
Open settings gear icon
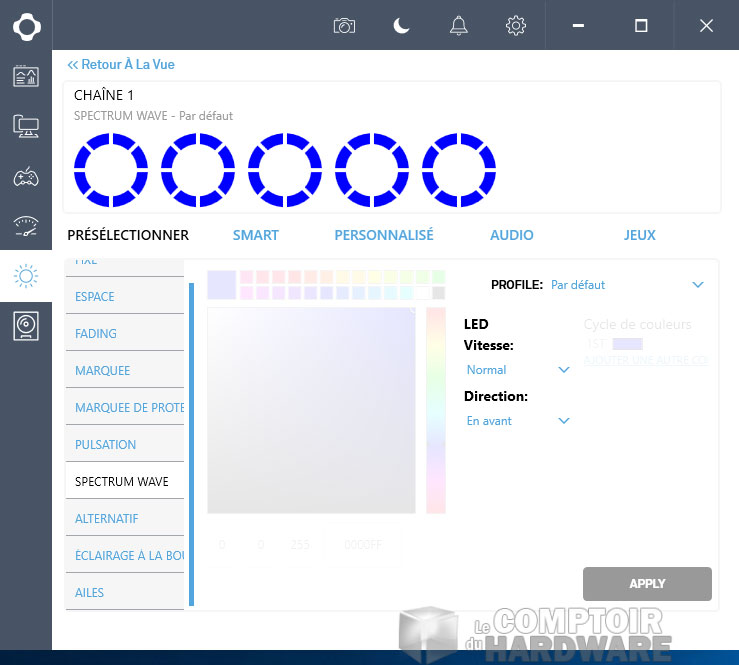coord(516,26)
